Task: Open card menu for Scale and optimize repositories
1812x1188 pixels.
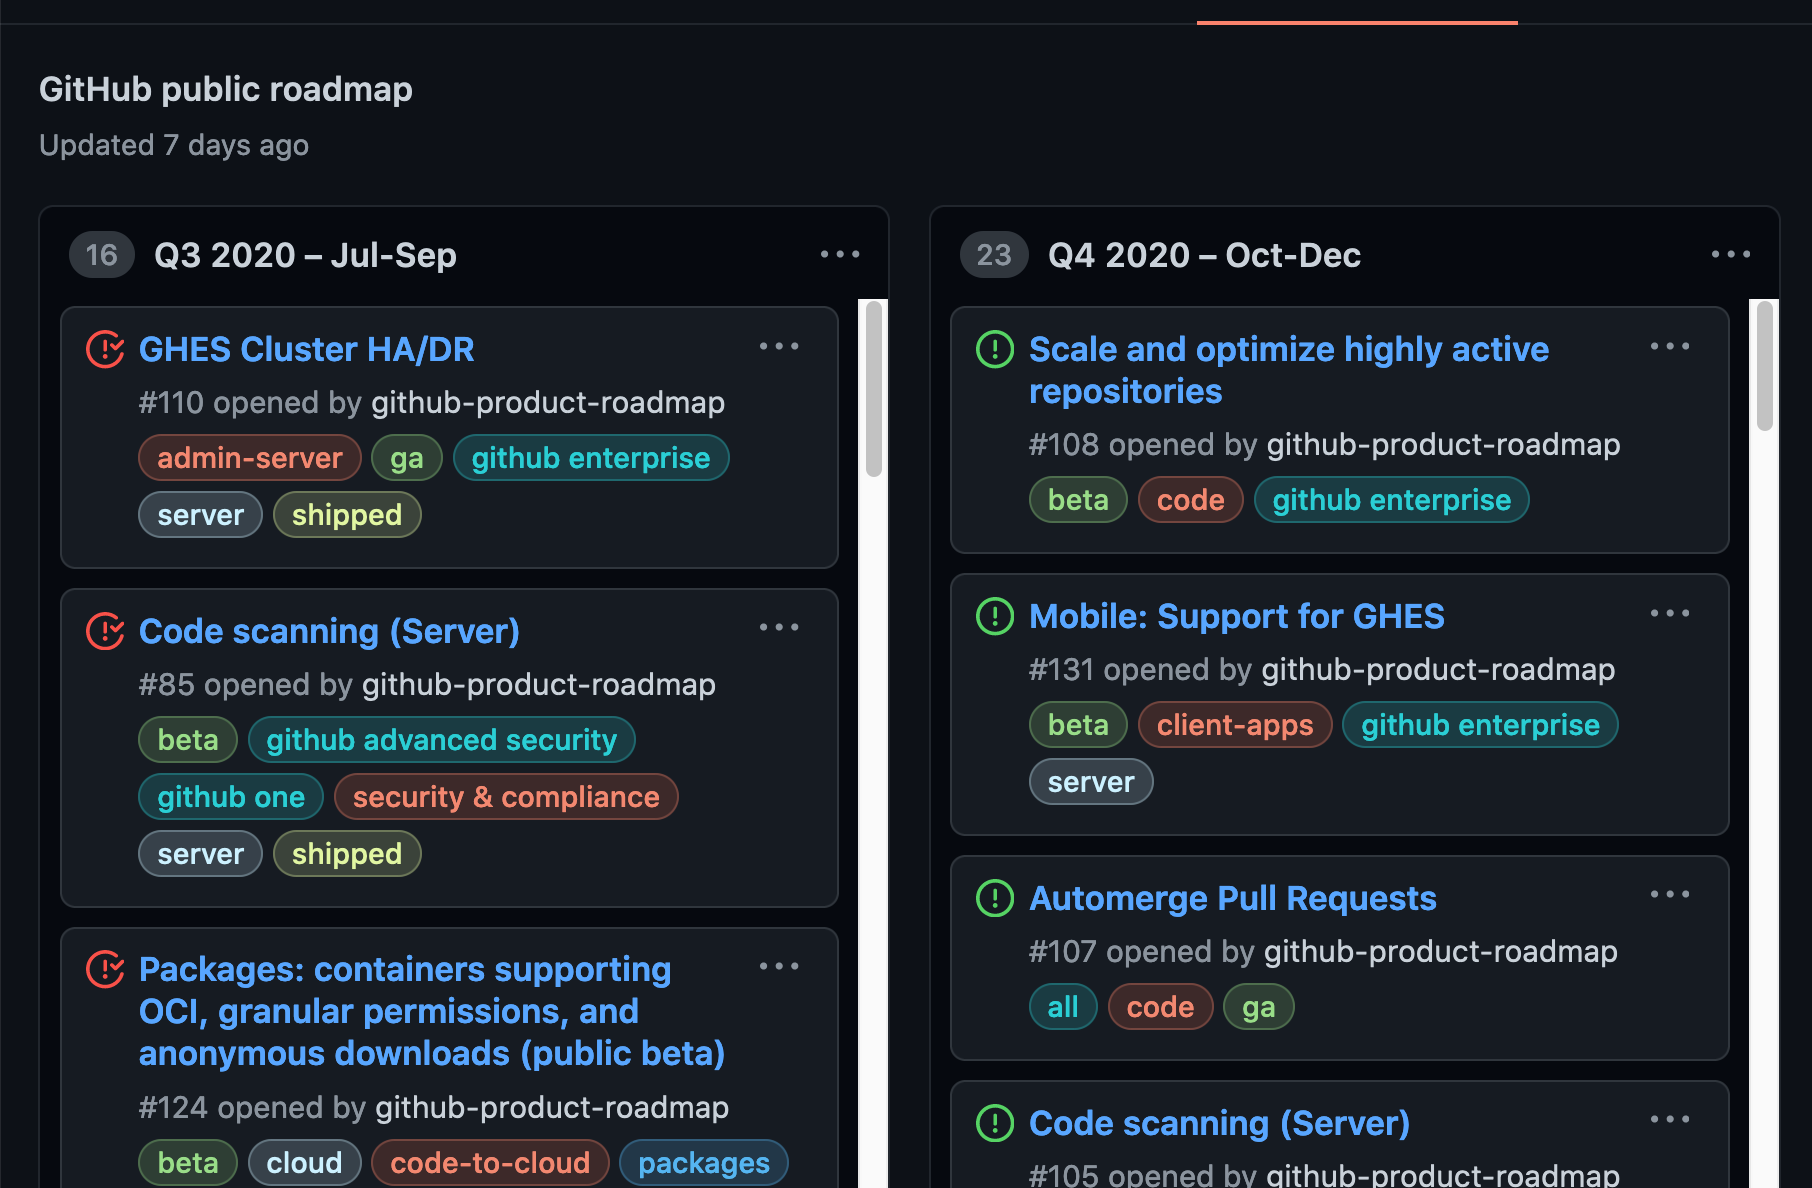Action: tap(1670, 346)
